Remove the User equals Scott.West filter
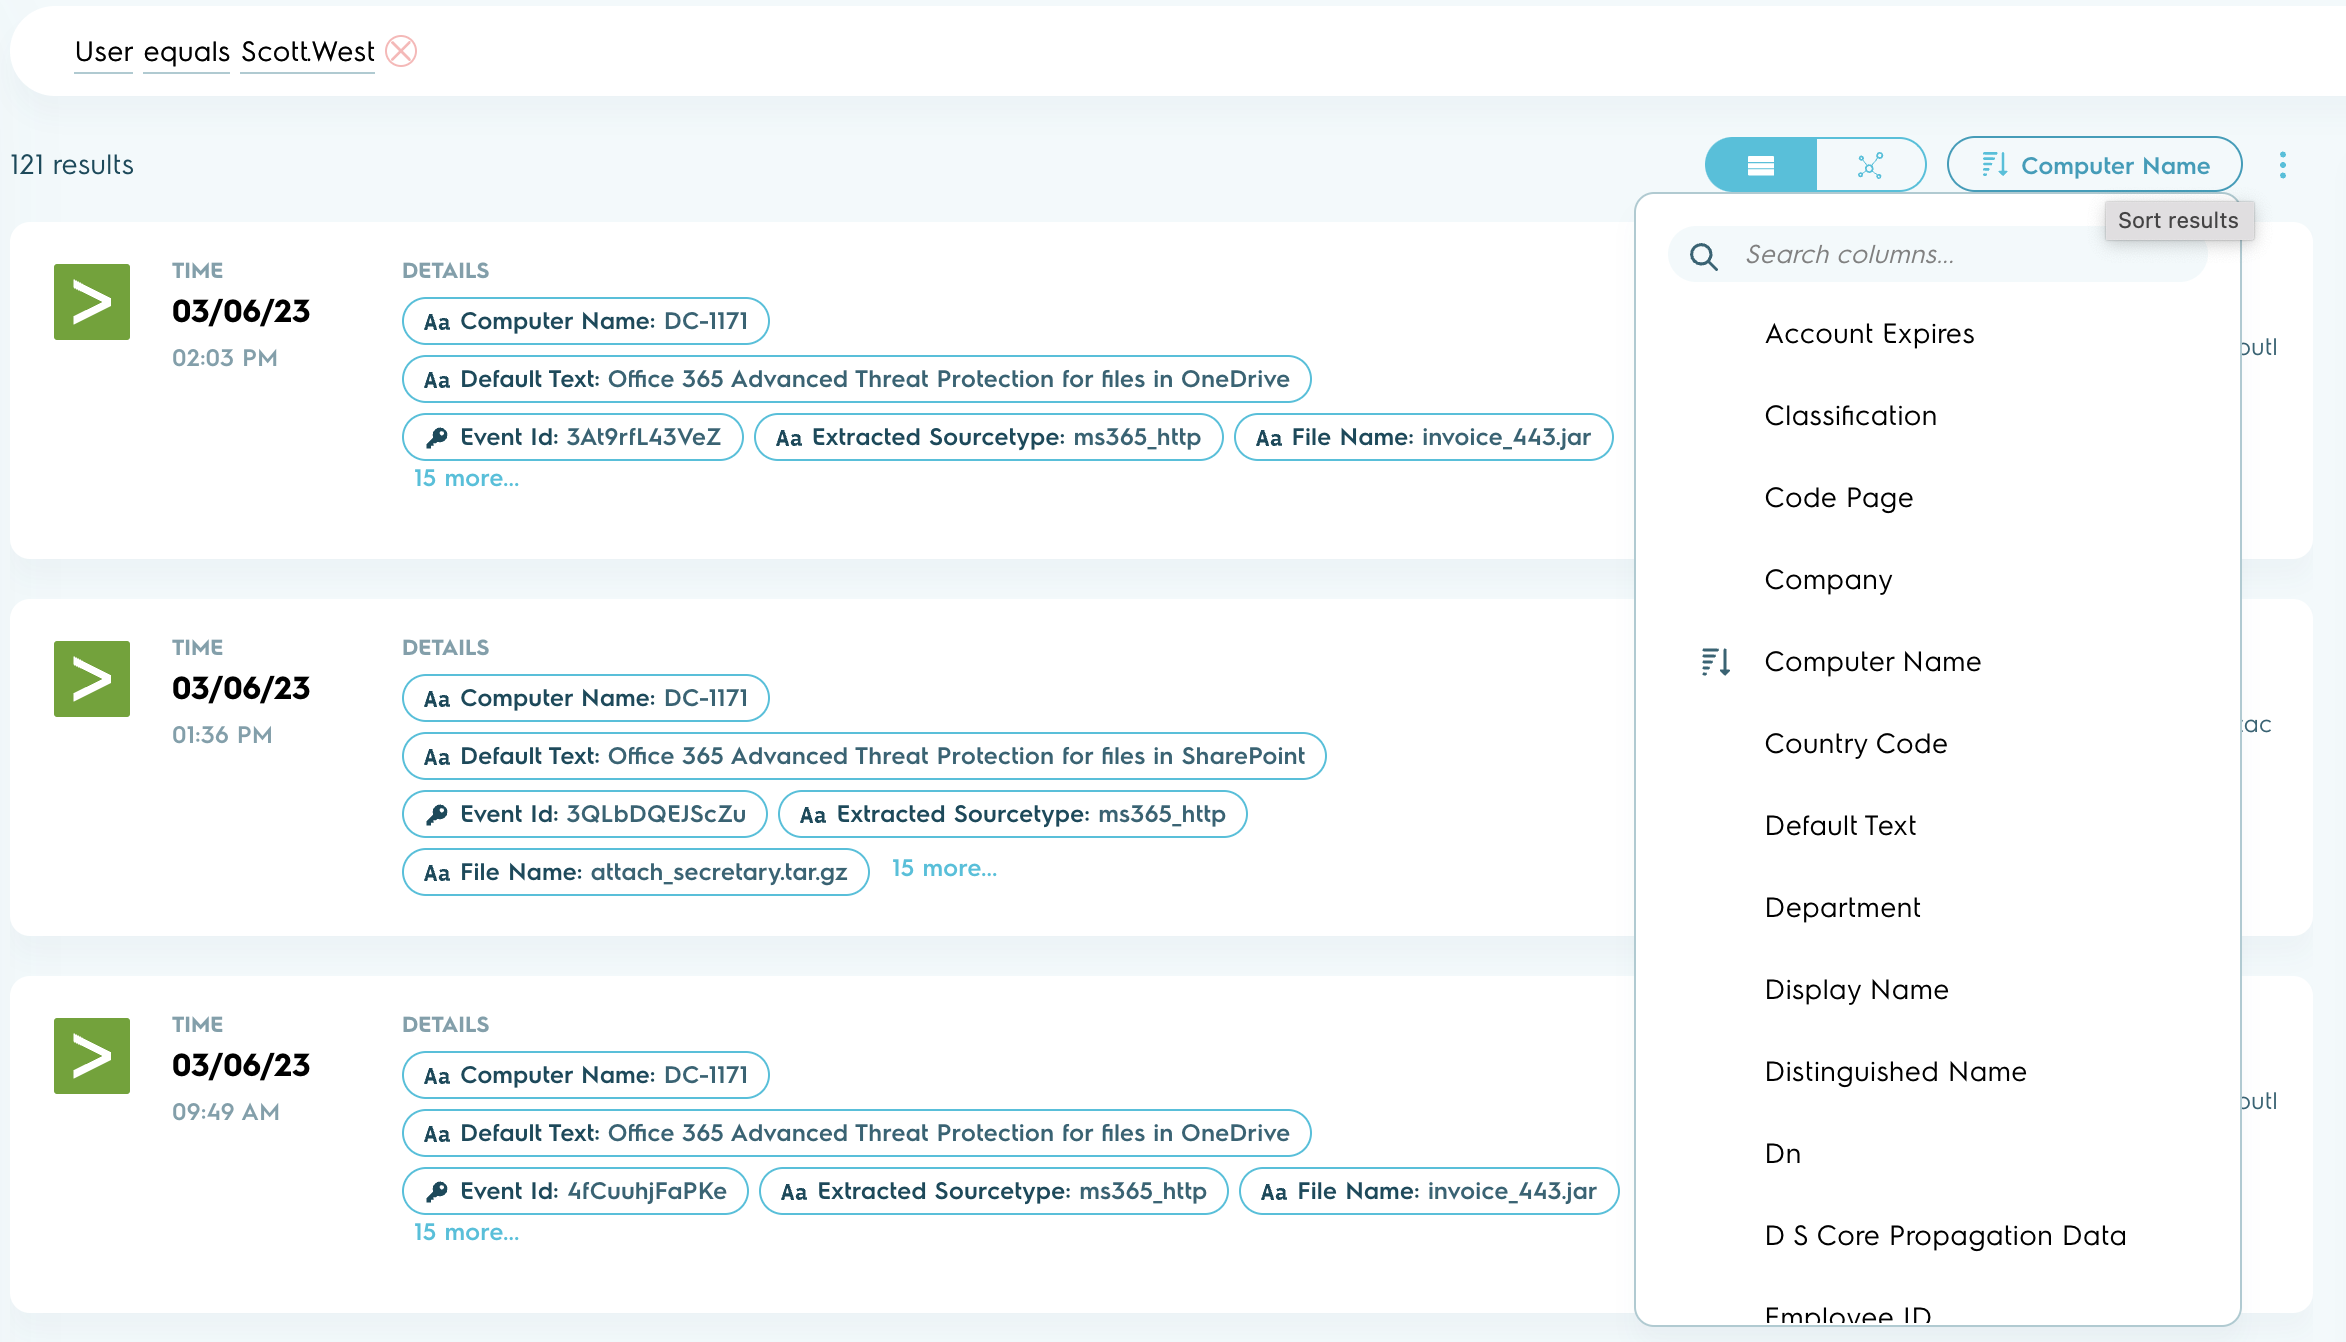The image size is (2346, 1342). point(401,51)
